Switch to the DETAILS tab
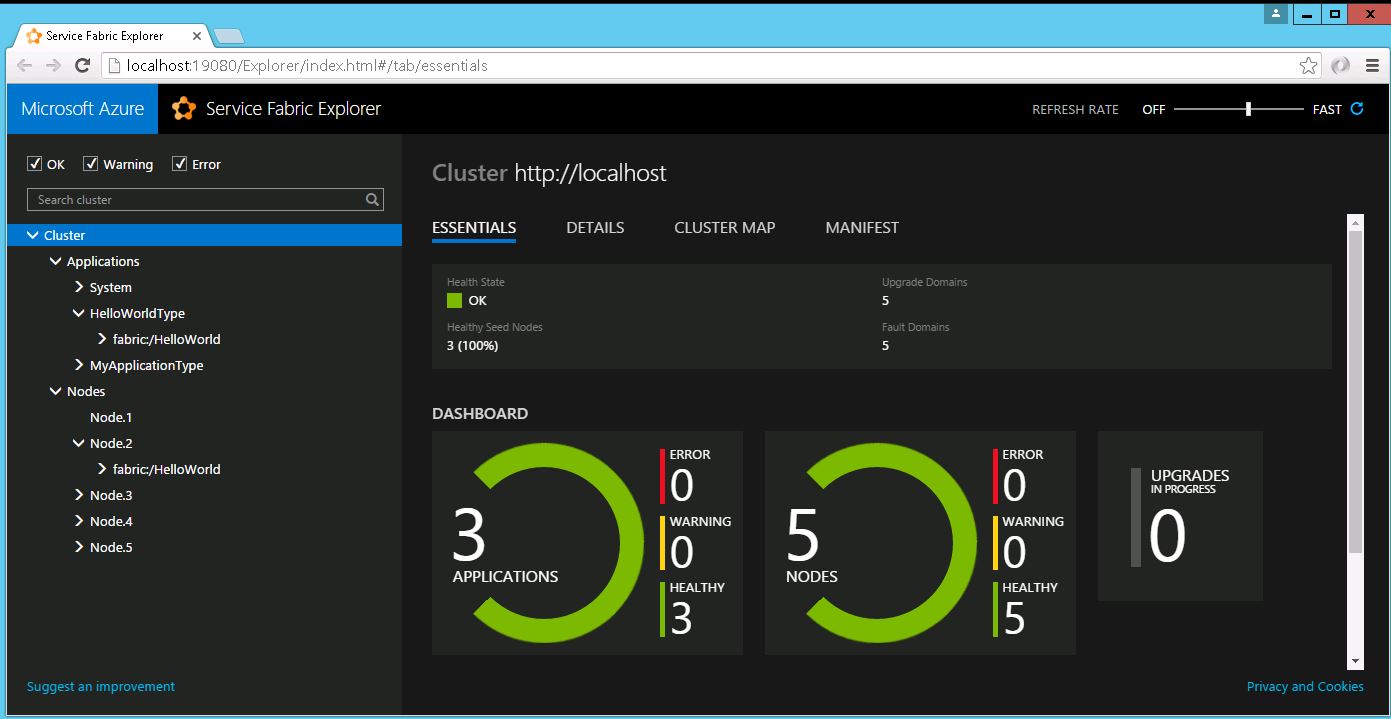 tap(595, 228)
